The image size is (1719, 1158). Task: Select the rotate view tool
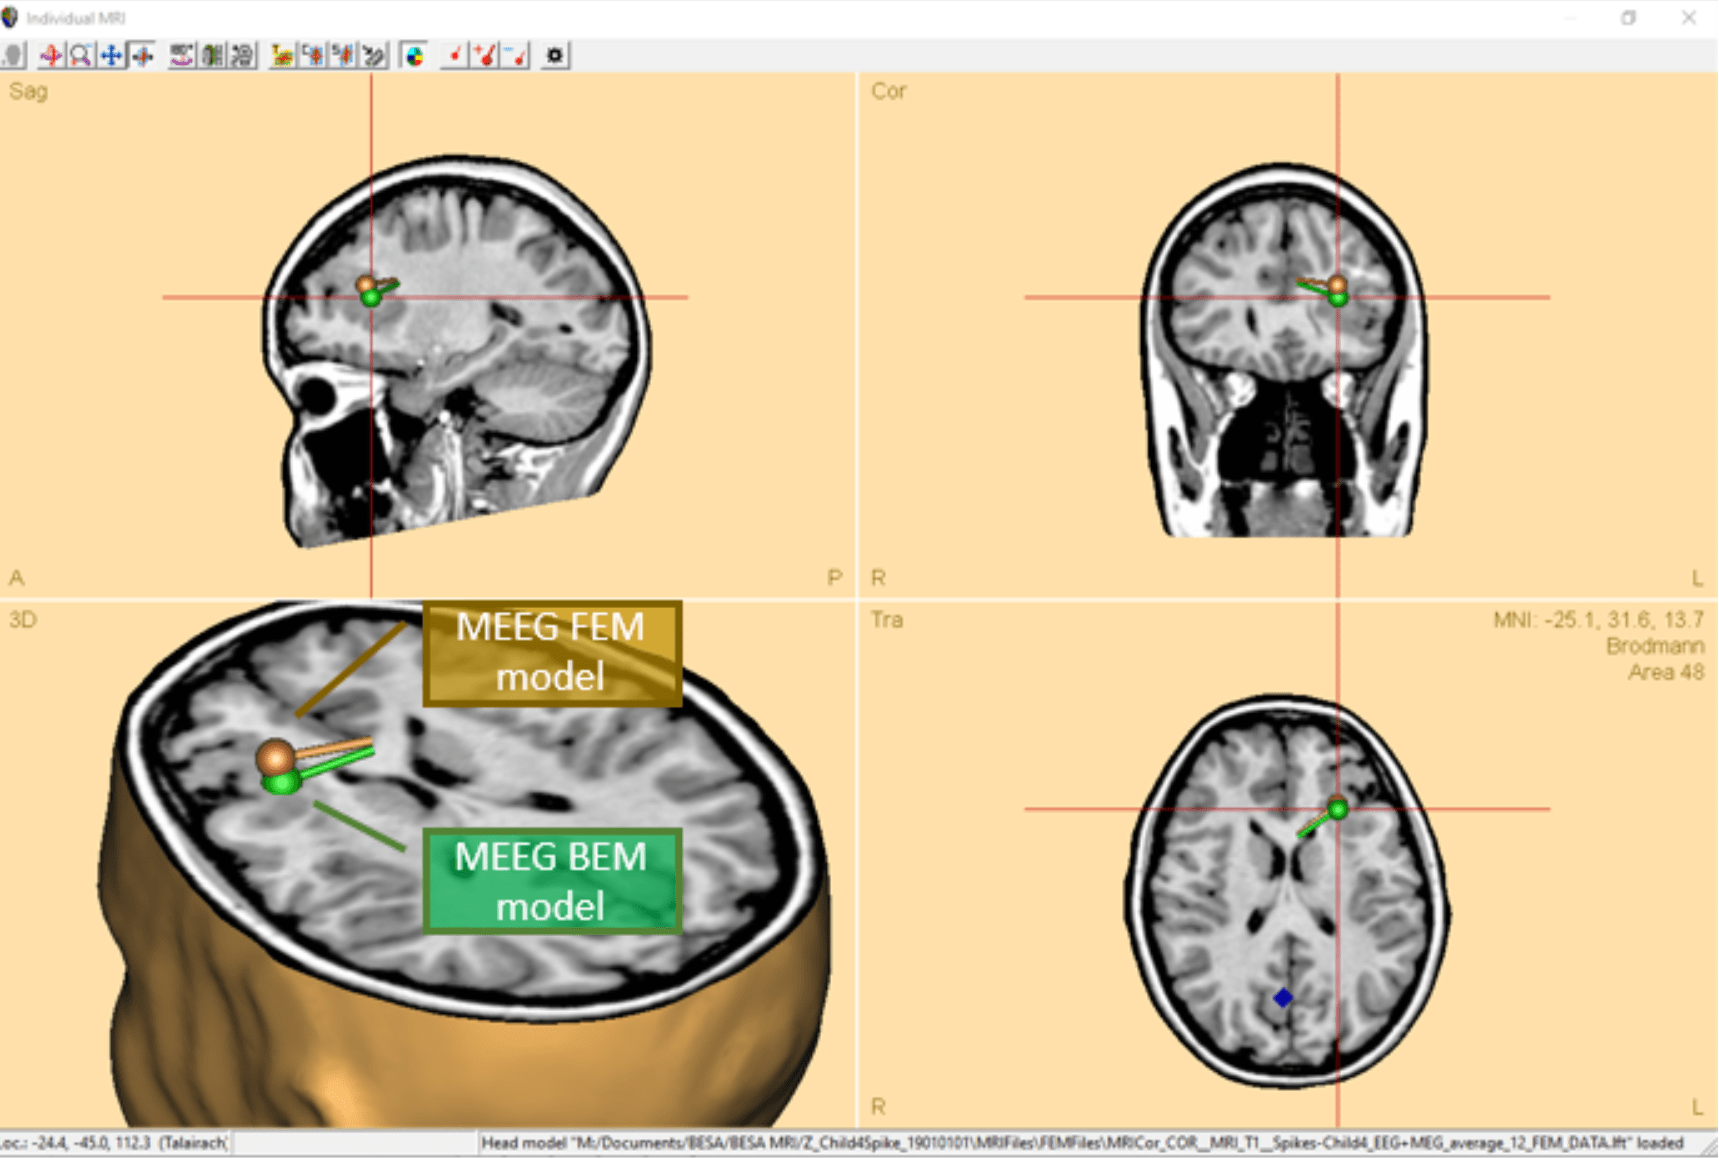click(x=50, y=56)
